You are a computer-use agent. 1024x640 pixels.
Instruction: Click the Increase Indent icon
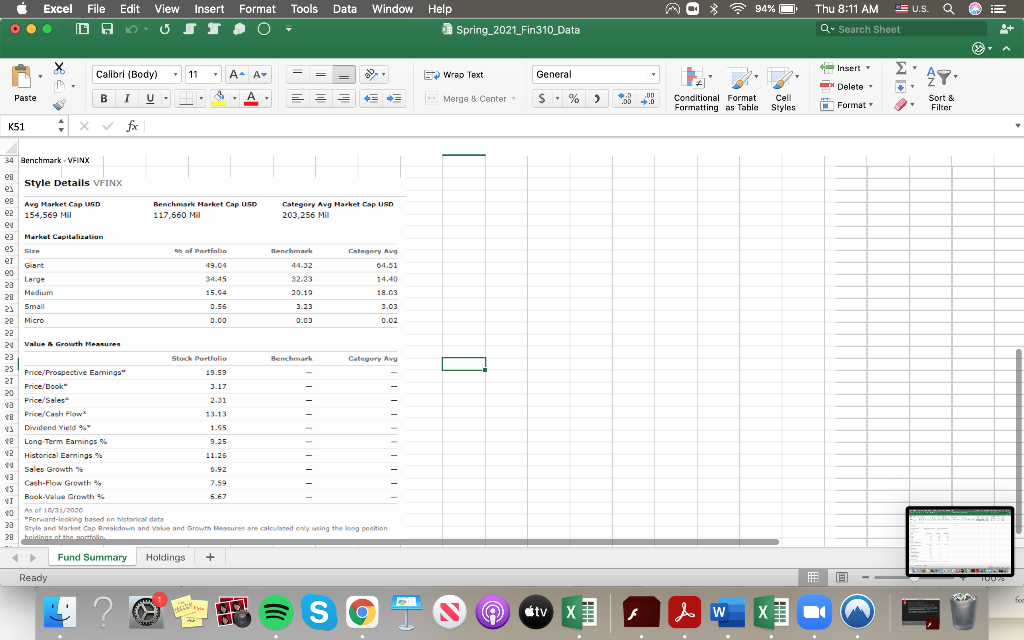pyautogui.click(x=393, y=99)
